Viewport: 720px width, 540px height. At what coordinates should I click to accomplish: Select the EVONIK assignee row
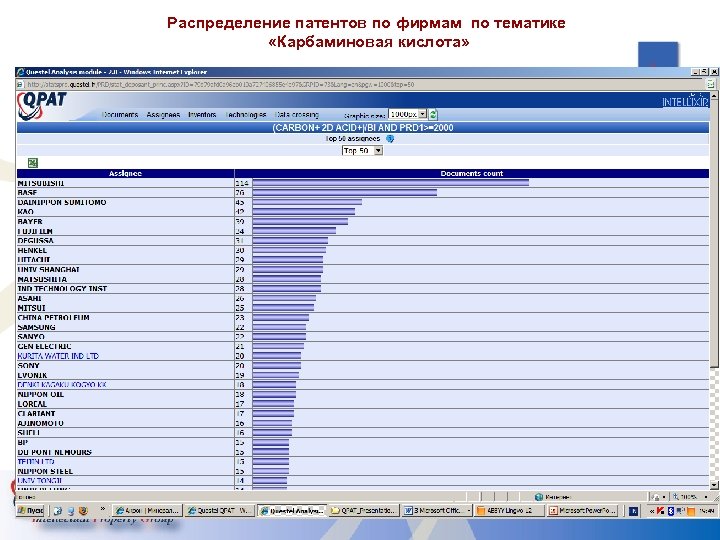(363, 375)
